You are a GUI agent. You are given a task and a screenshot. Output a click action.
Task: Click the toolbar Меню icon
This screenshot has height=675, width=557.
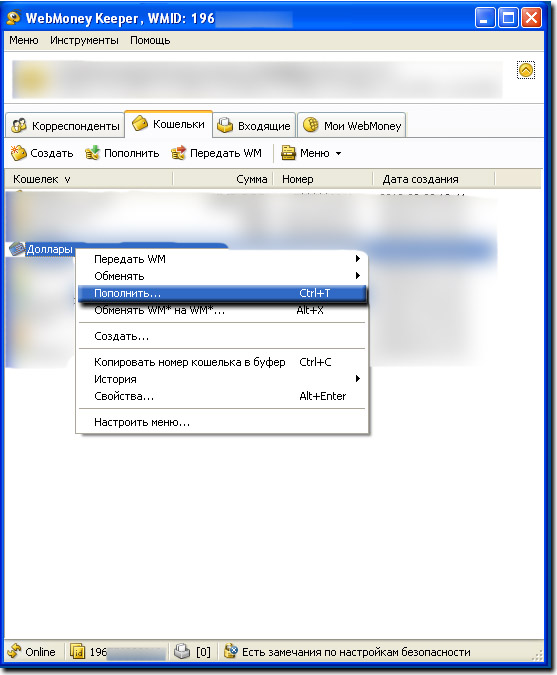tap(288, 153)
